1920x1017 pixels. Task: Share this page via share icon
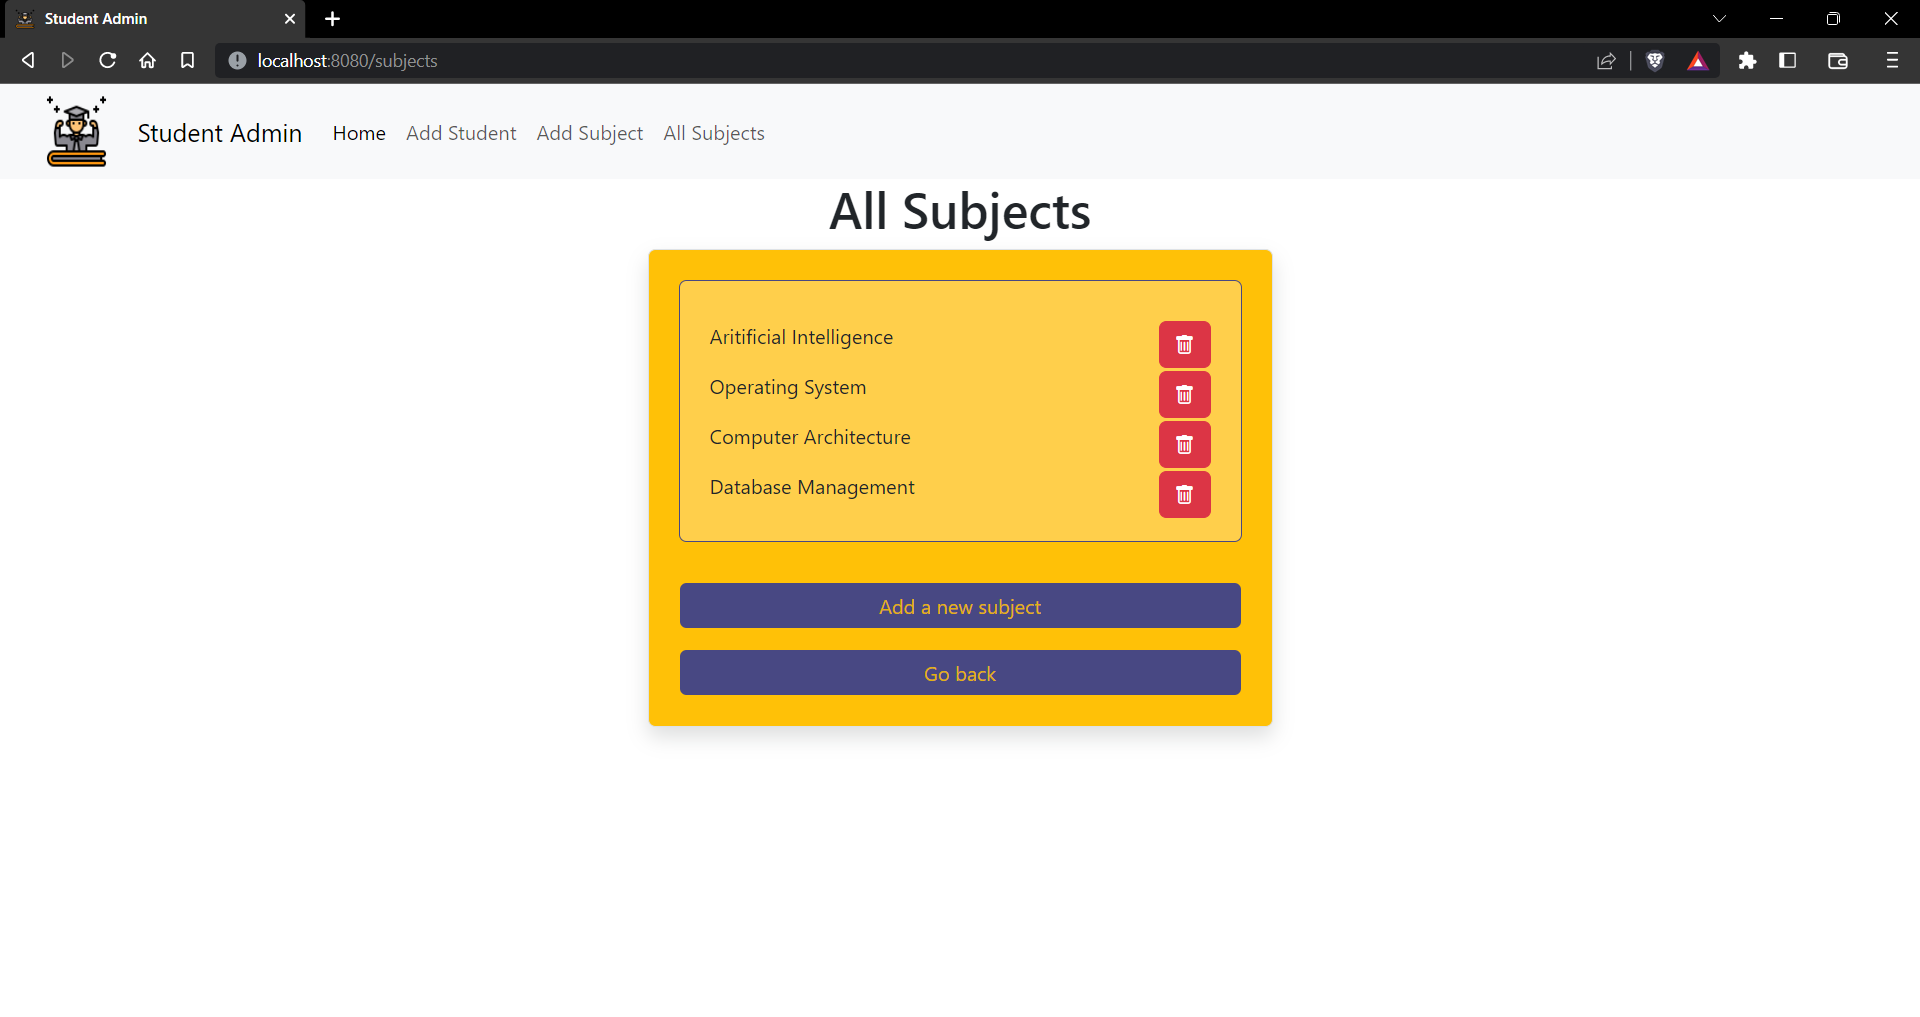click(x=1606, y=61)
